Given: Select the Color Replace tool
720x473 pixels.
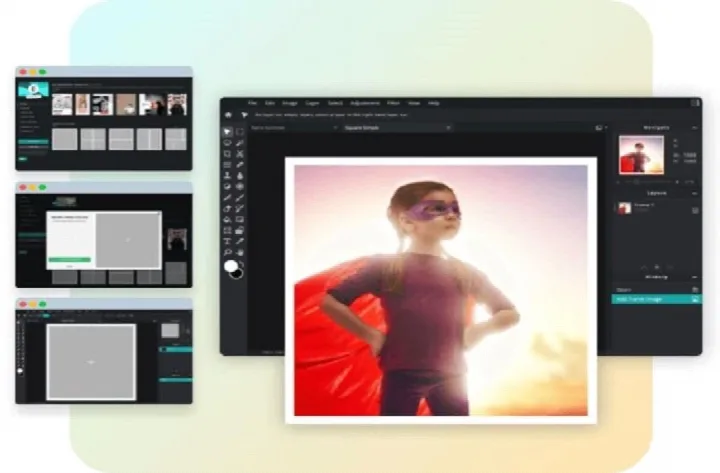Looking at the screenshot, I should [x=240, y=209].
